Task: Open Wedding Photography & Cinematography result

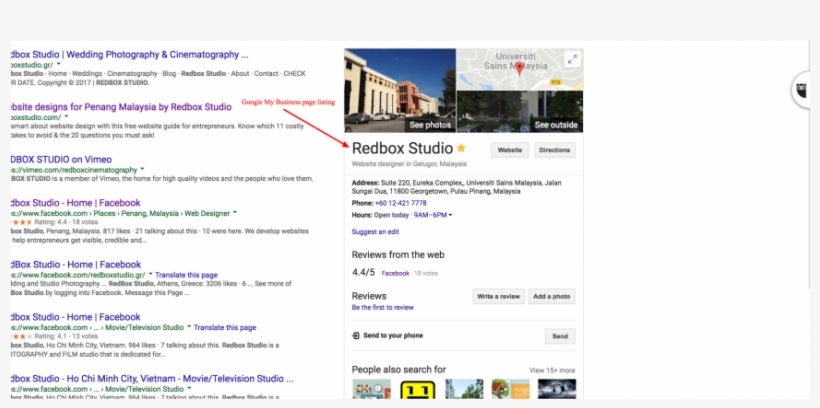Action: tap(129, 54)
